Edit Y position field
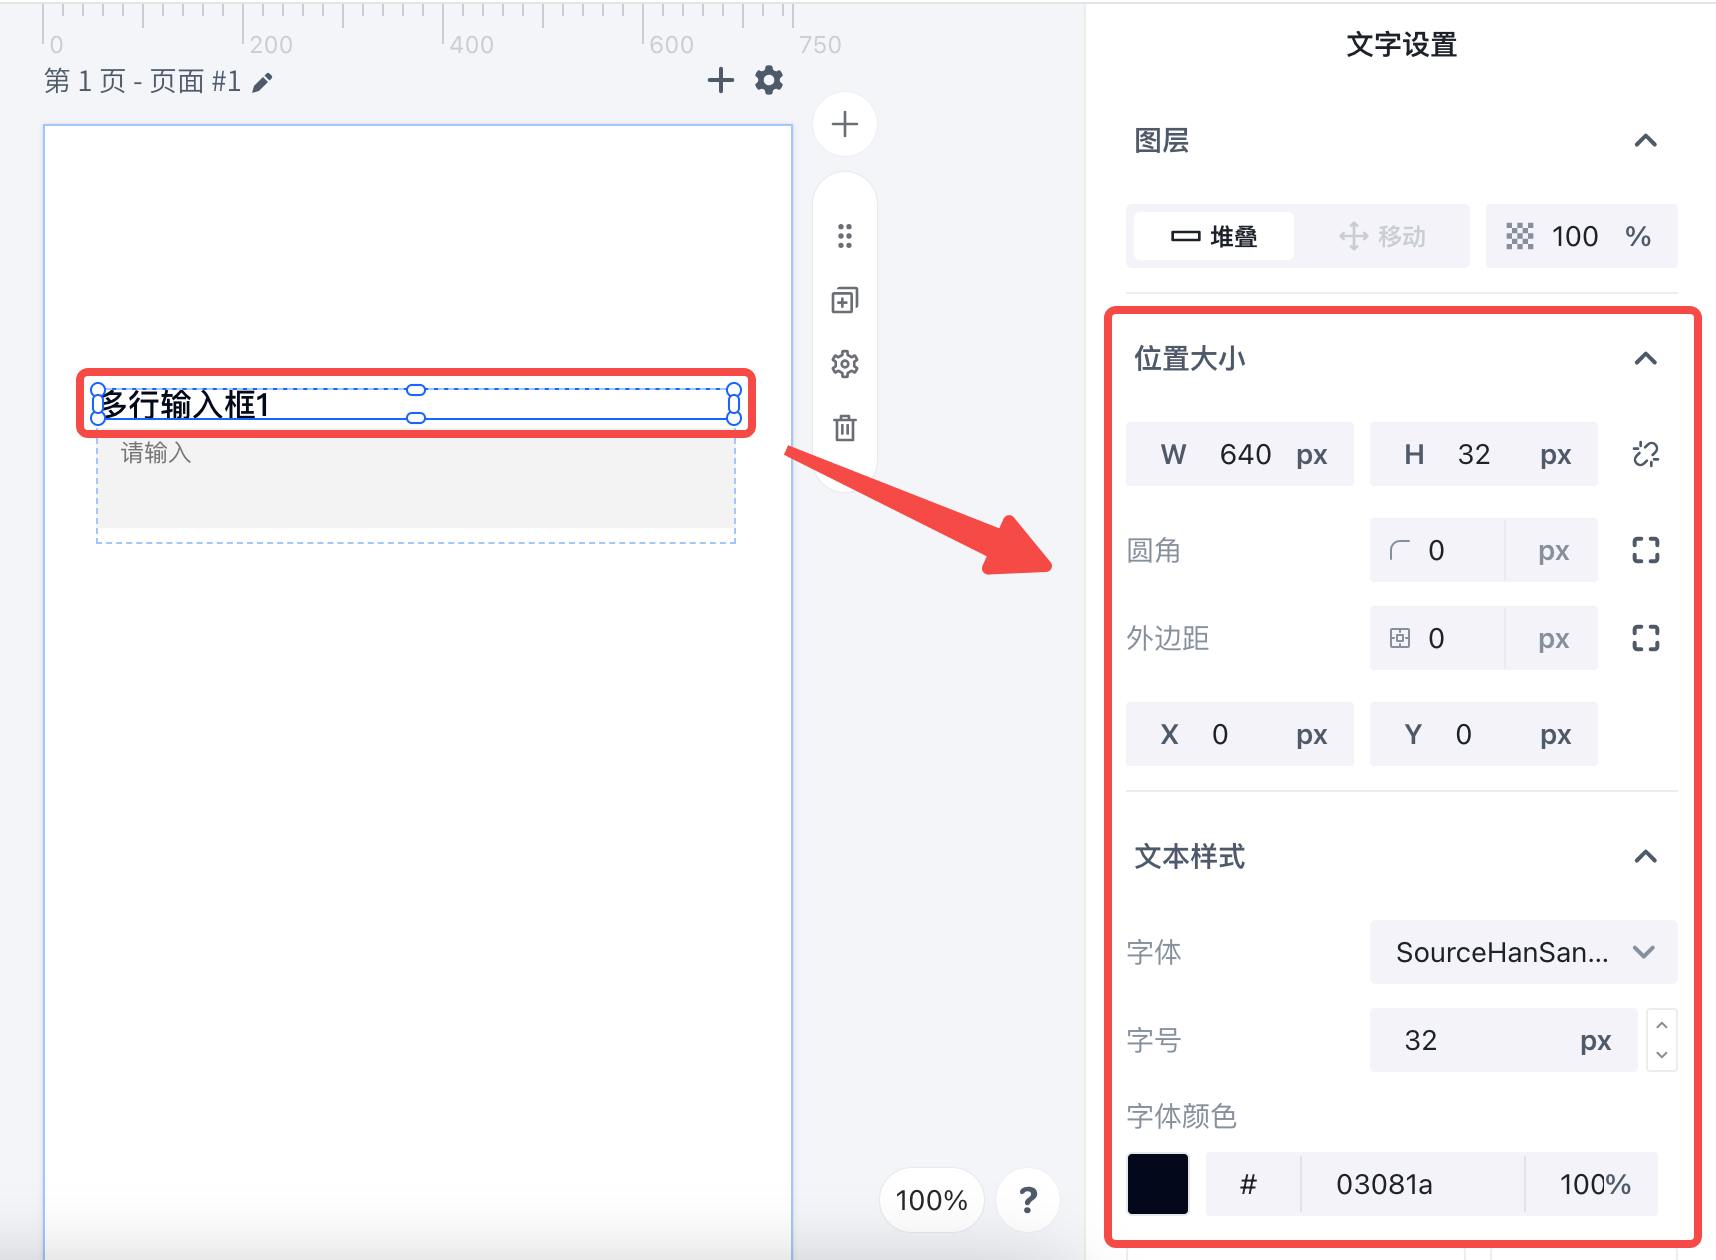Screen dimensions: 1716x1260 pos(1484,734)
